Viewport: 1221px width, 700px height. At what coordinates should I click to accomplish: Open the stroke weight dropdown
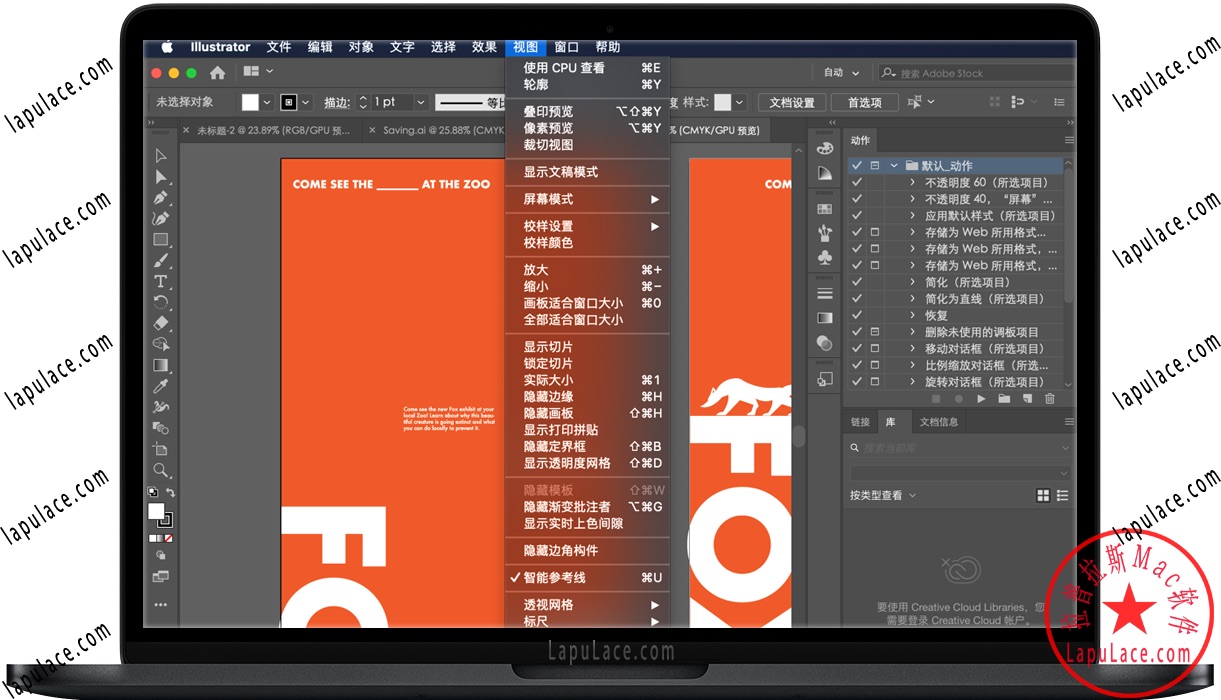pyautogui.click(x=421, y=102)
